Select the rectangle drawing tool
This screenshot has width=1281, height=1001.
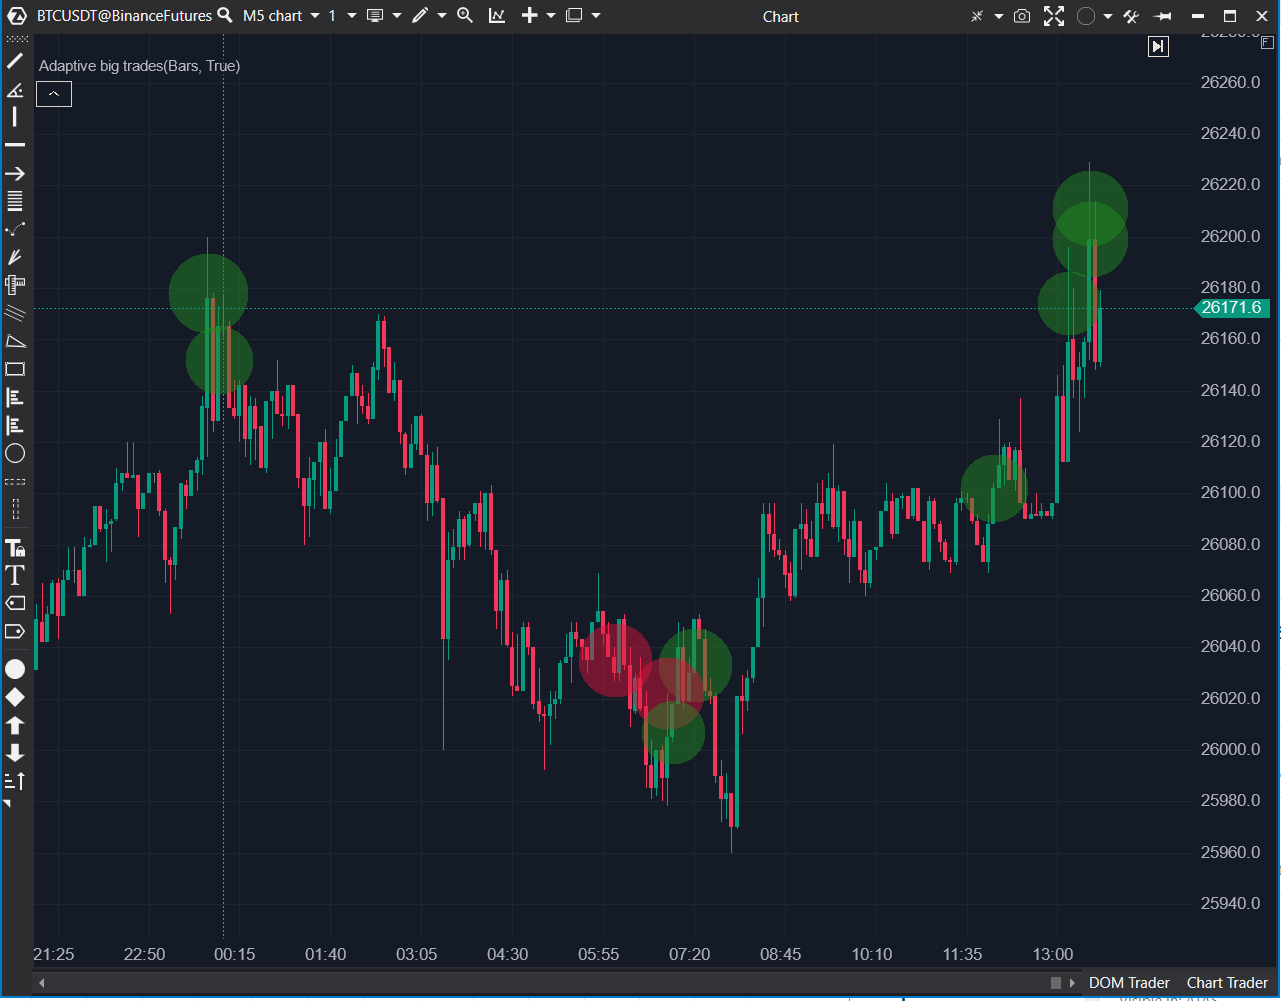tap(15, 369)
